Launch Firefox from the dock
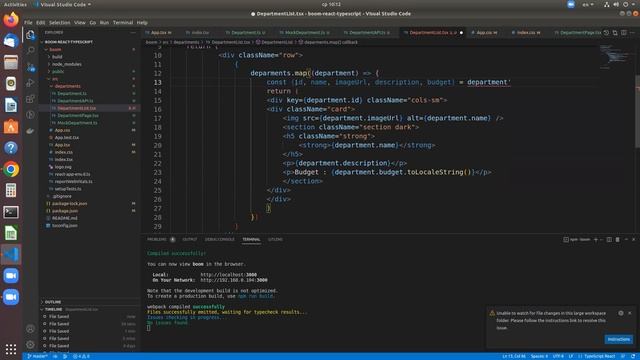This screenshot has width=640, height=360. (x=11, y=20)
